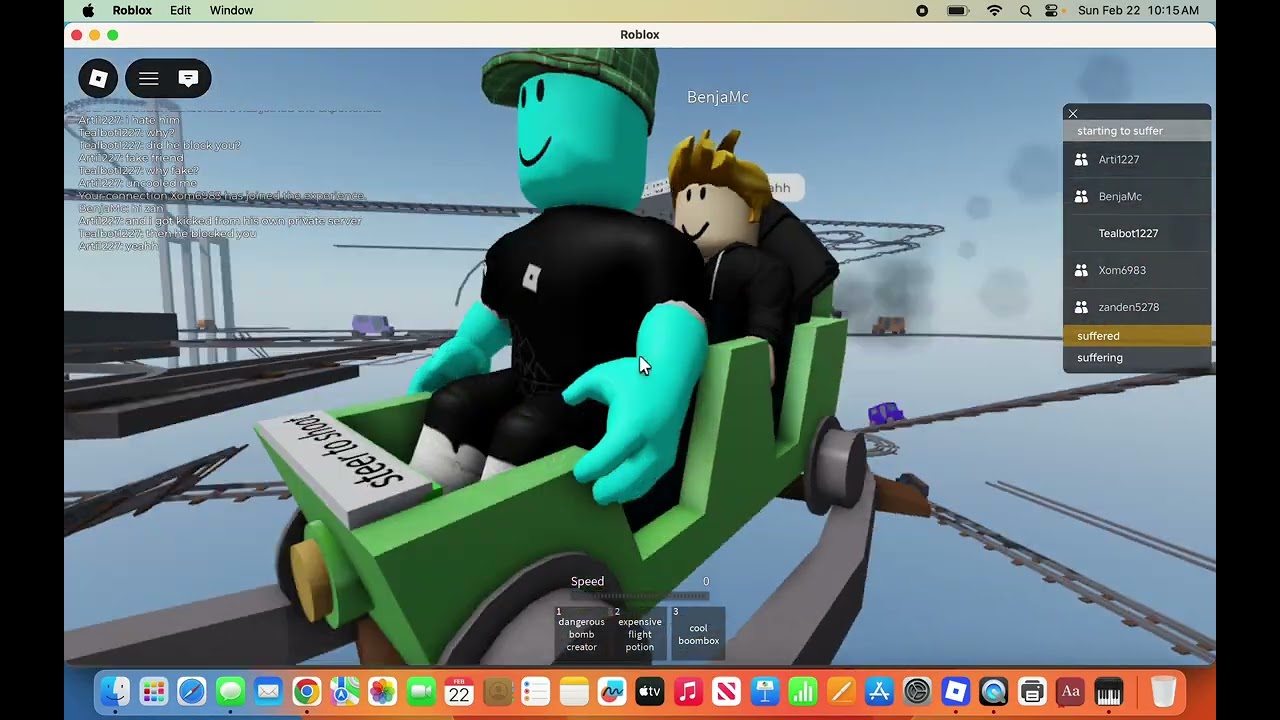Open App Store from the Dock
The image size is (1280, 720).
[x=879, y=691]
